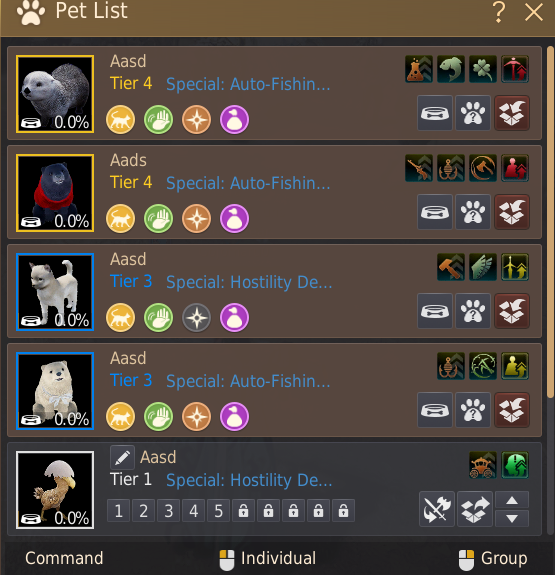Open help question mark in Pet List header

(x=499, y=12)
